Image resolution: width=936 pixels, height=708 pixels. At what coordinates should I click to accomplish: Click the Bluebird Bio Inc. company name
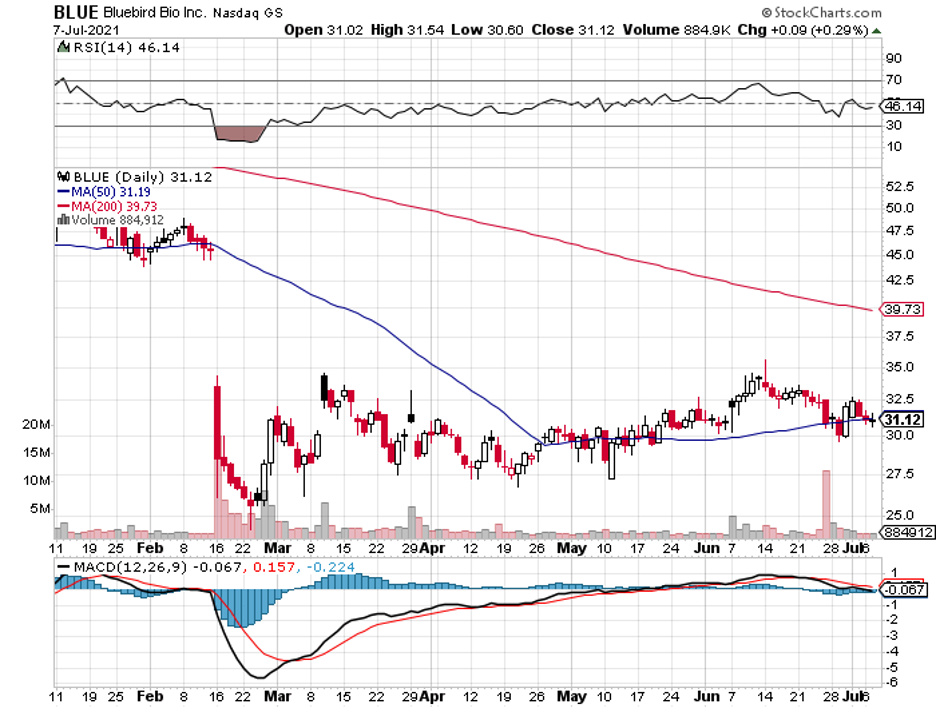155,12
